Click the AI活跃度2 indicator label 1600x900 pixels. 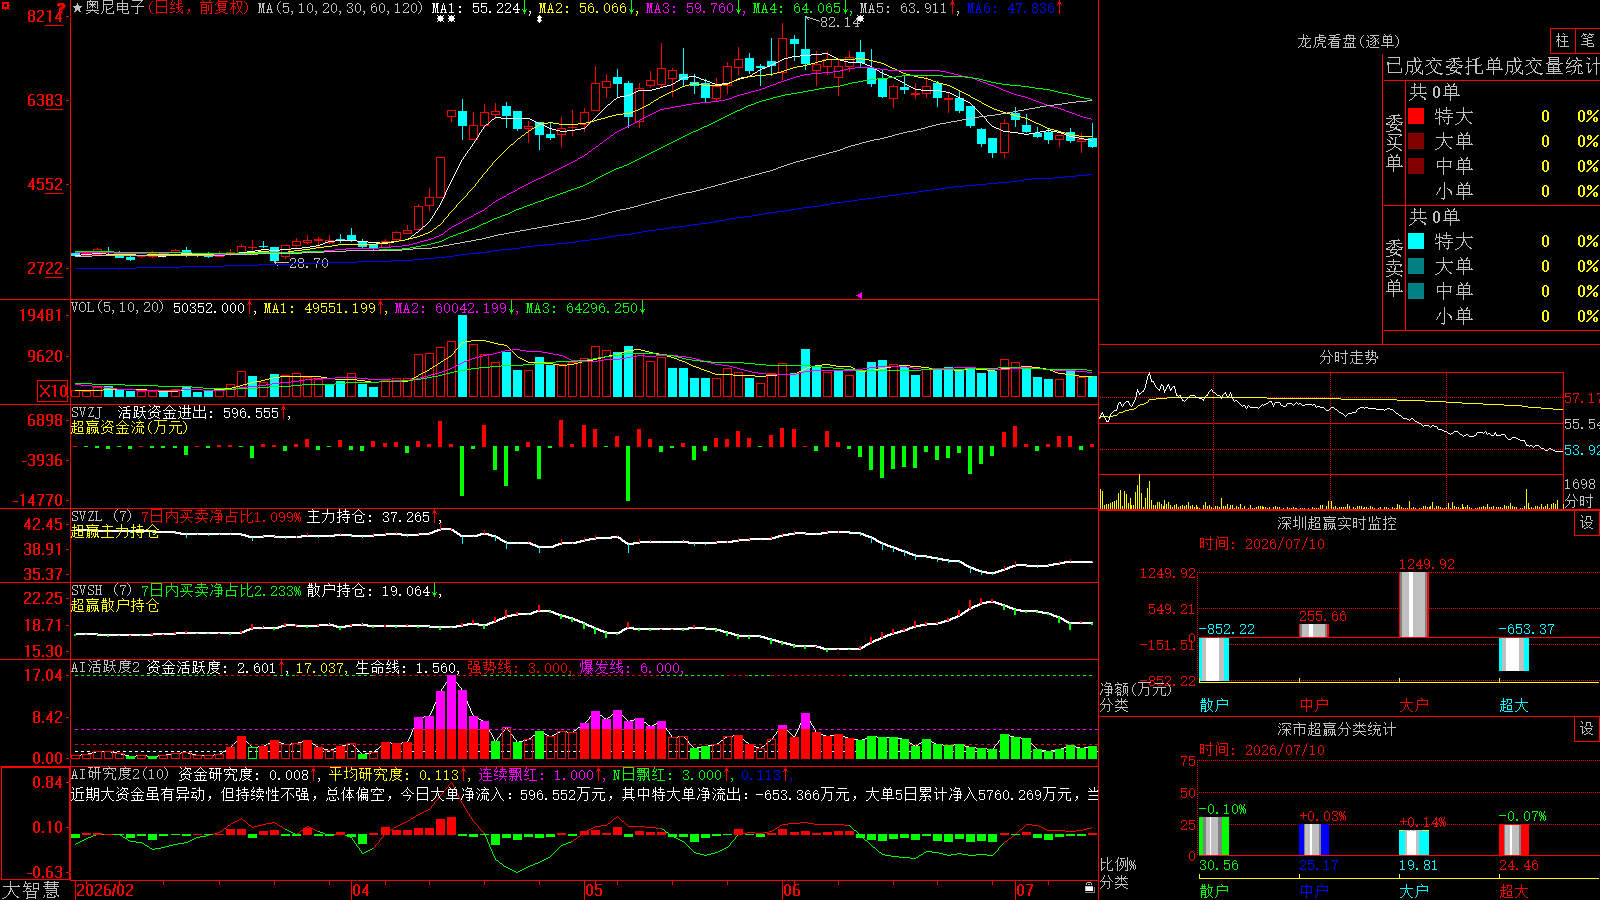[106, 667]
